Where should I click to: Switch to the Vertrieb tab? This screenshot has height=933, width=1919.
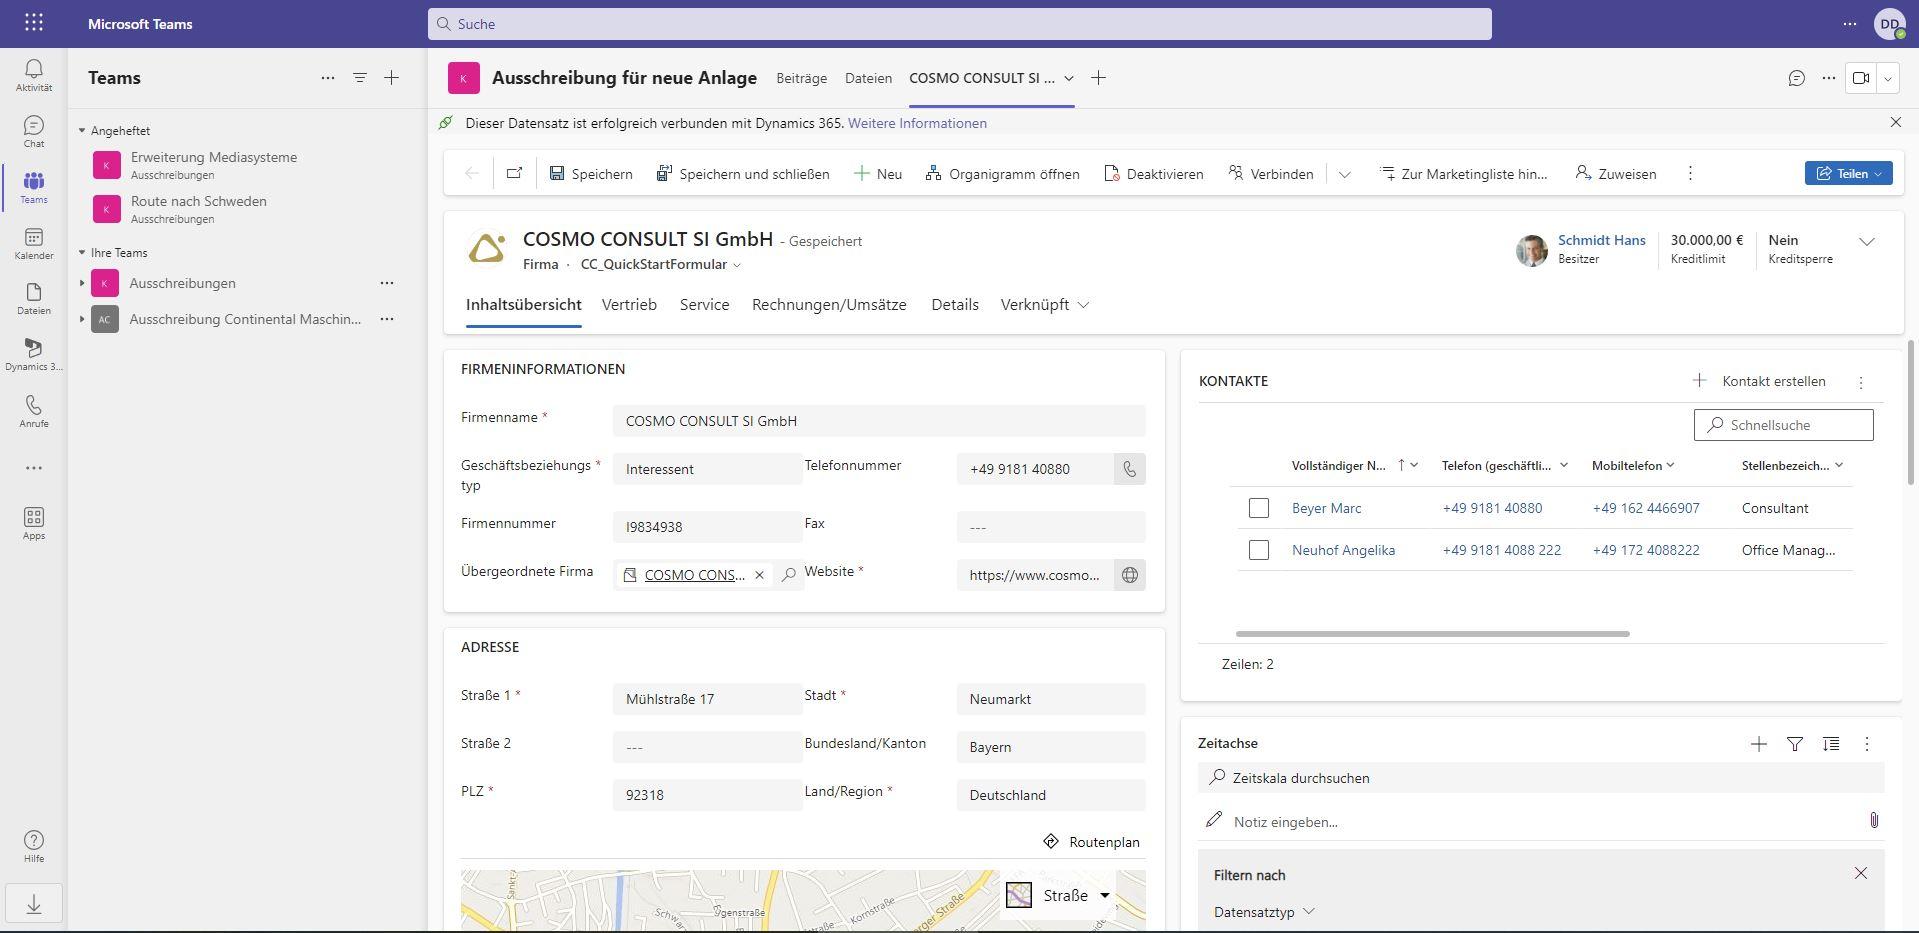point(629,305)
